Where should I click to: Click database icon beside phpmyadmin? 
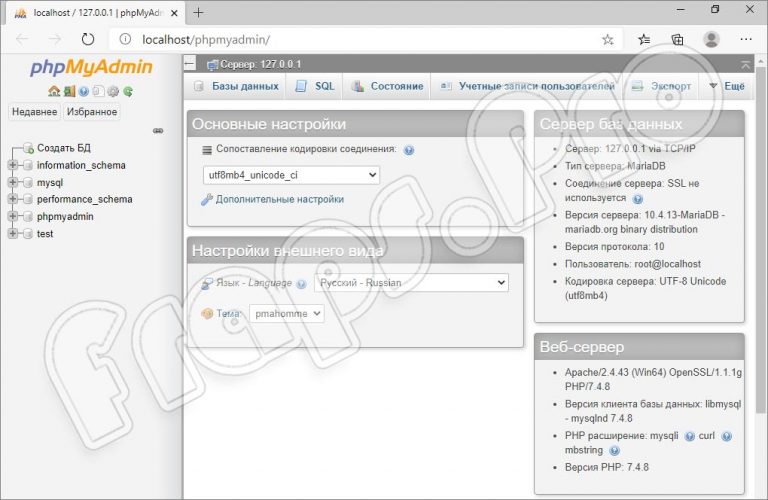pyautogui.click(x=28, y=216)
